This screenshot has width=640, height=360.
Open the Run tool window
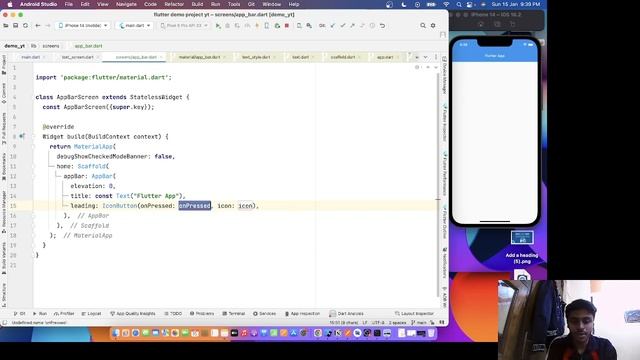point(40,313)
